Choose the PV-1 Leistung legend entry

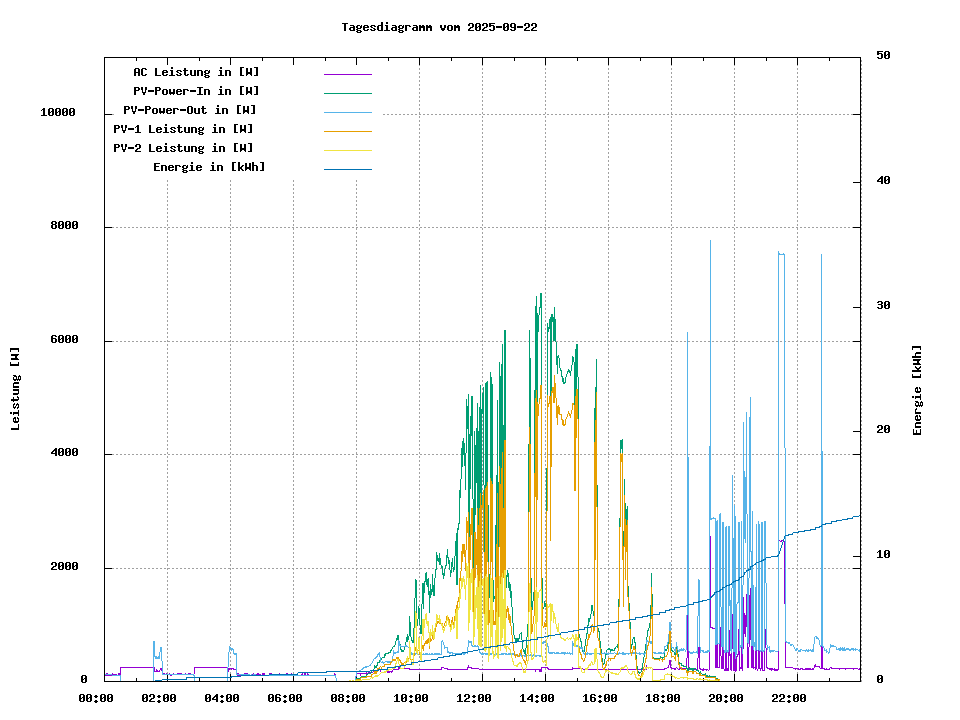184,129
